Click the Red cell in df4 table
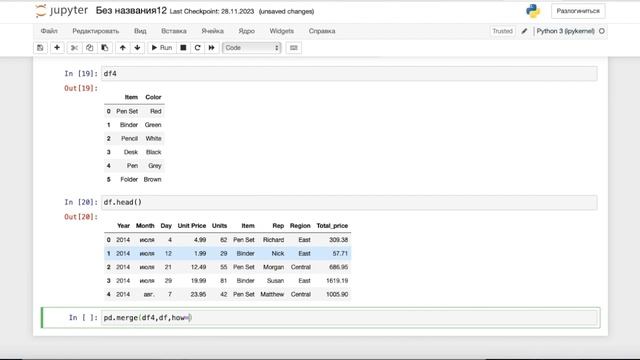 click(x=156, y=111)
